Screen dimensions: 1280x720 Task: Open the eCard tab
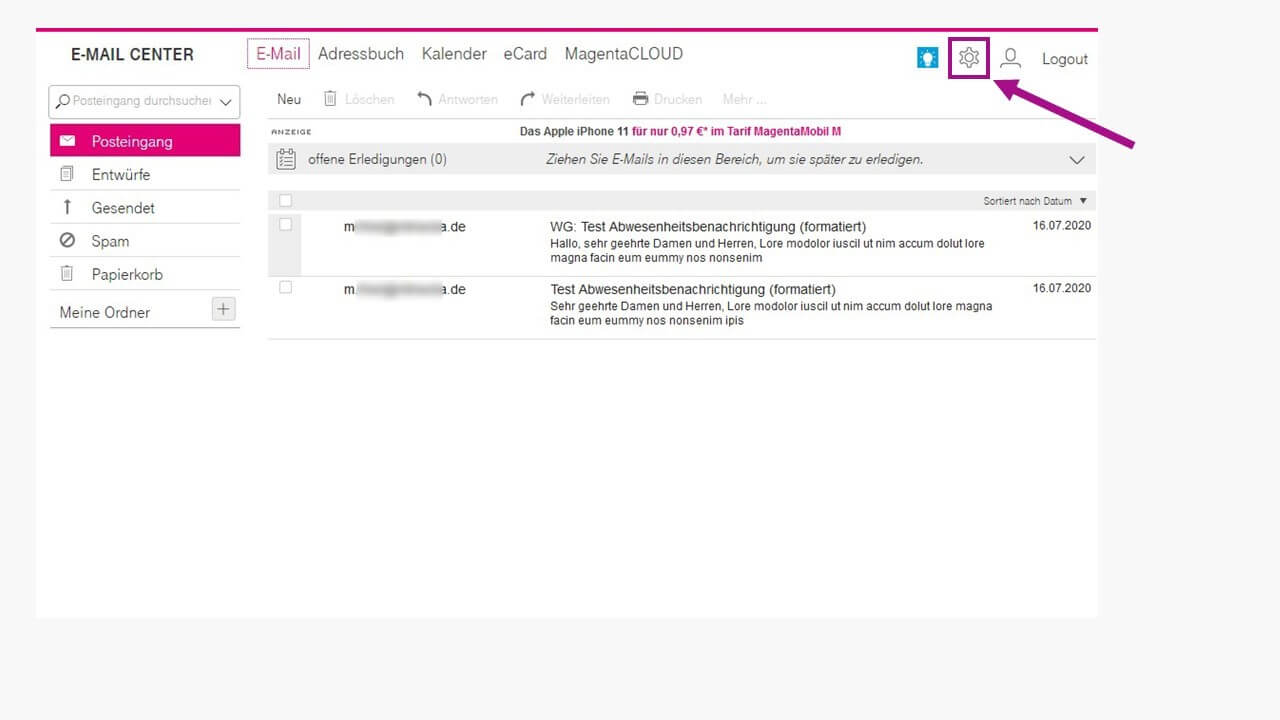point(525,54)
